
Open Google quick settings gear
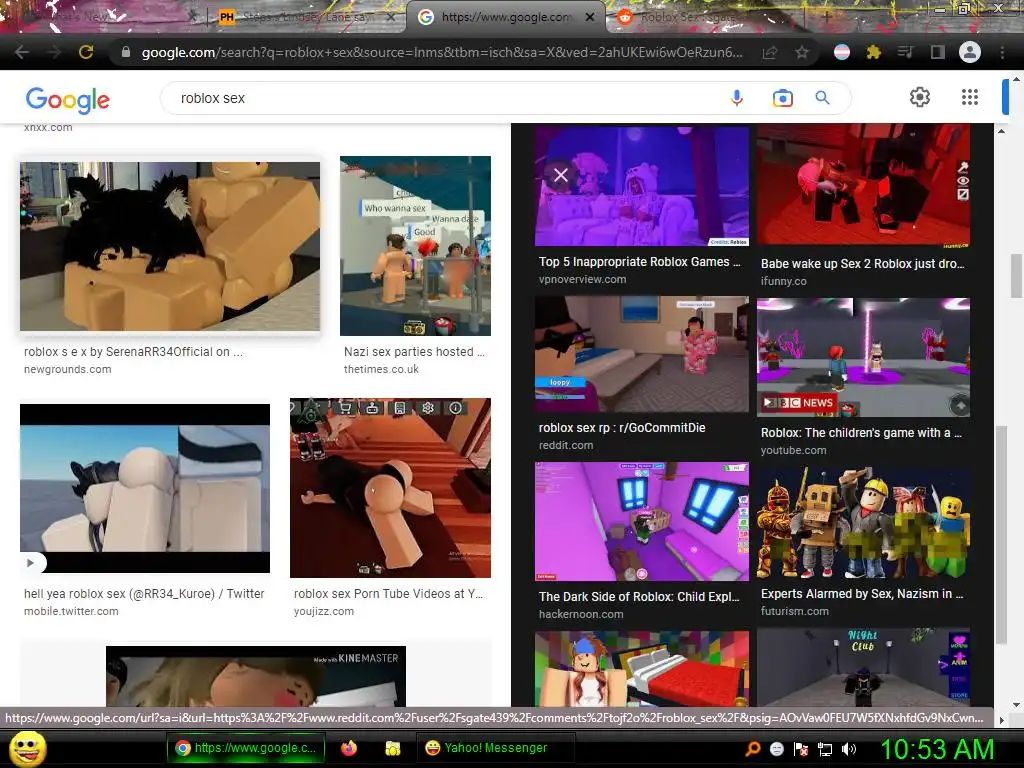pyautogui.click(x=920, y=97)
